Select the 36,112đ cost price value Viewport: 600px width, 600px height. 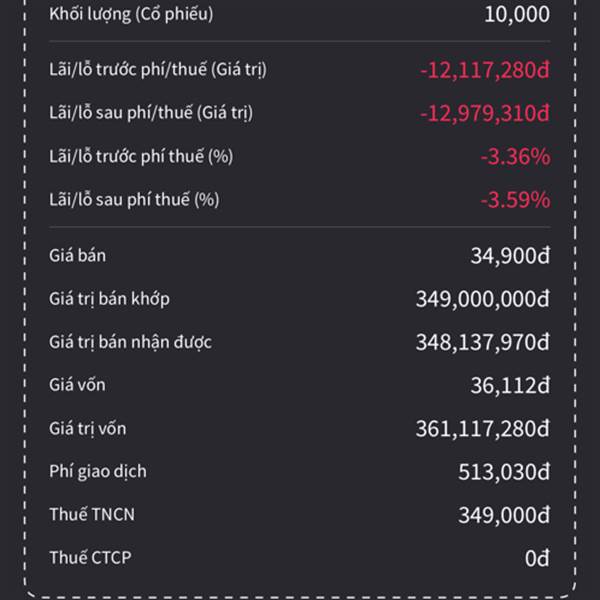point(510,385)
